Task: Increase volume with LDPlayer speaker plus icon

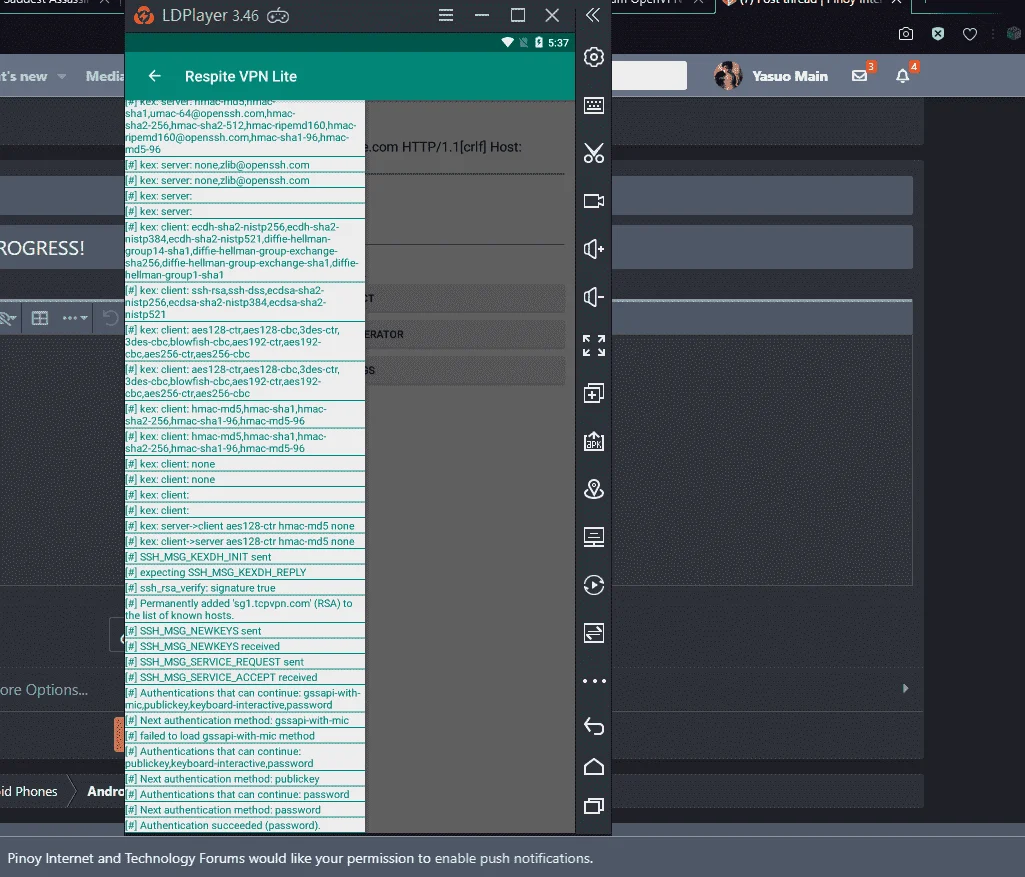Action: (594, 249)
